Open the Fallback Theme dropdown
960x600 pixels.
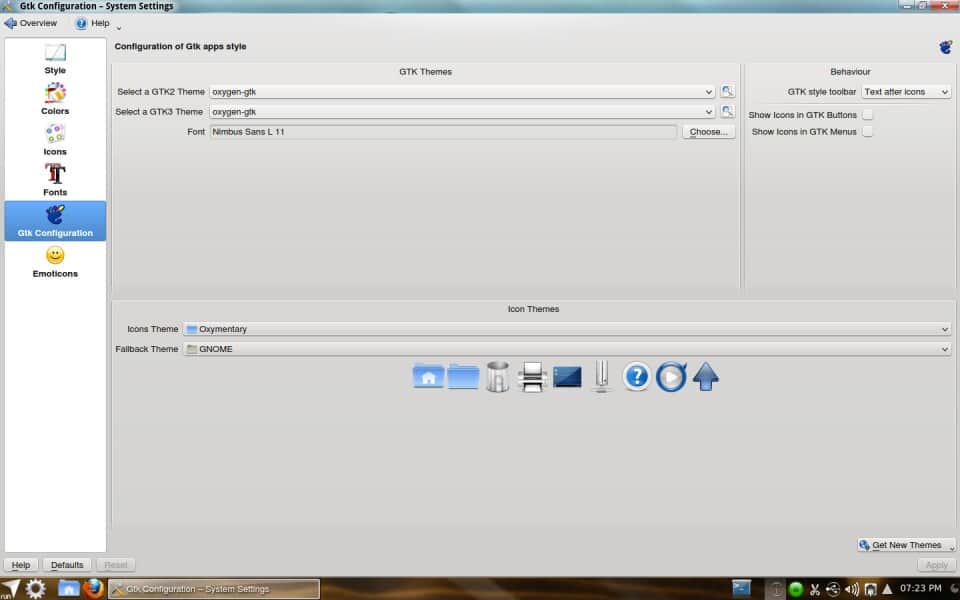(x=567, y=349)
